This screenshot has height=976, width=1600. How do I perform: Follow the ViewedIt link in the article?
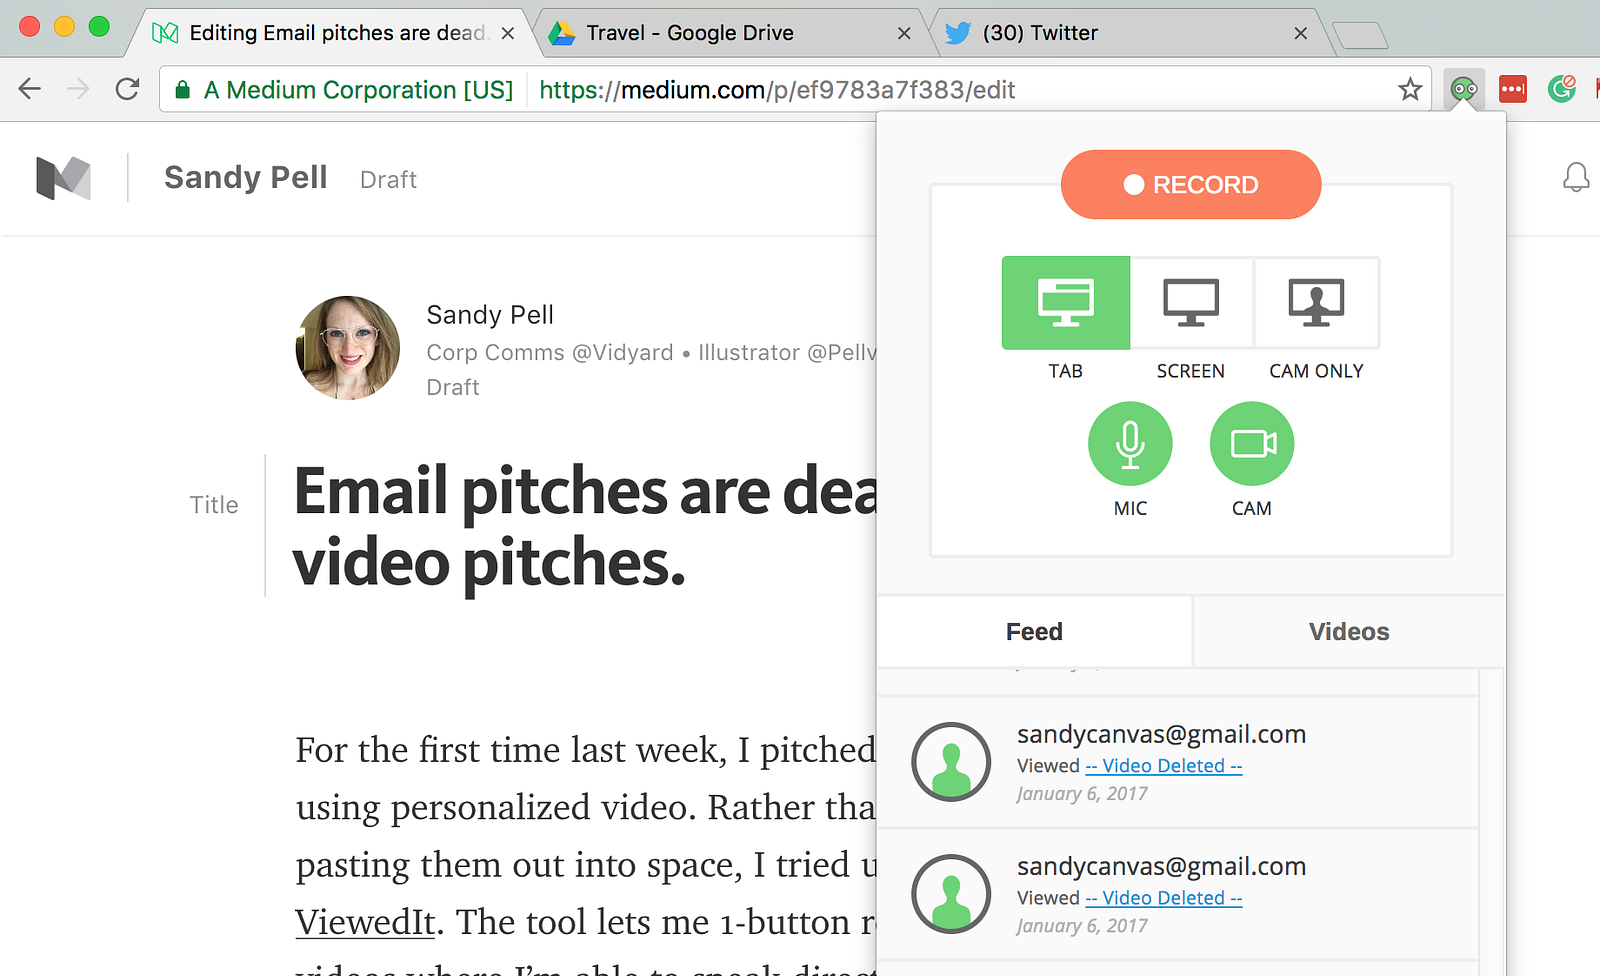point(365,922)
